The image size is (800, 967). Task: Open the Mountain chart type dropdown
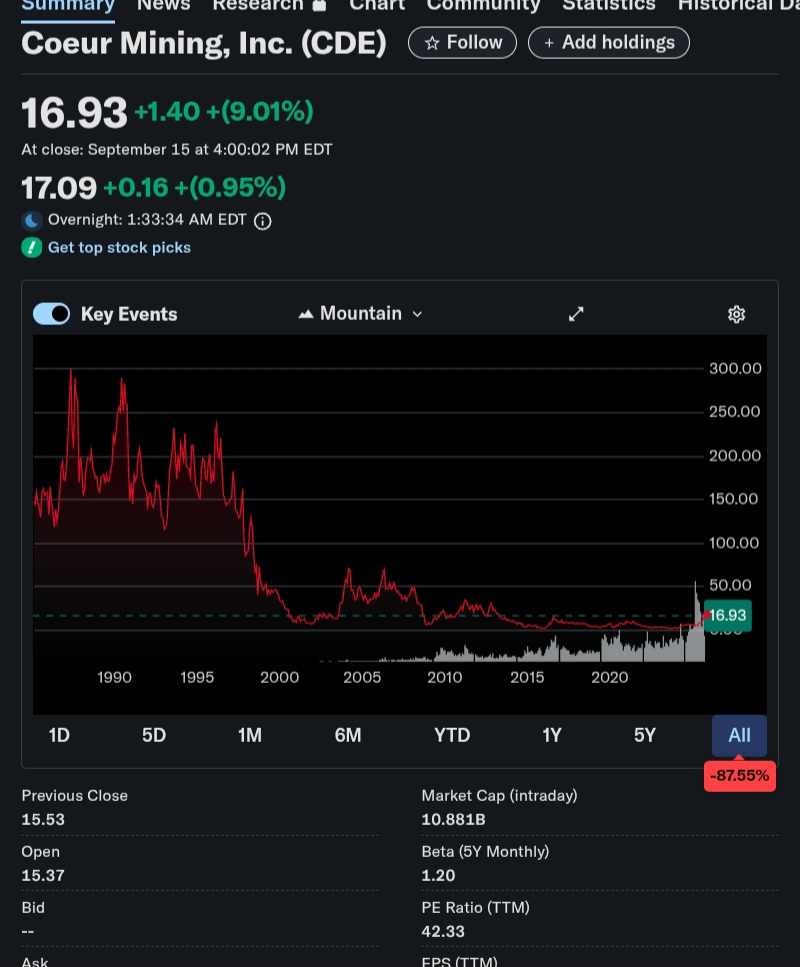[361, 314]
